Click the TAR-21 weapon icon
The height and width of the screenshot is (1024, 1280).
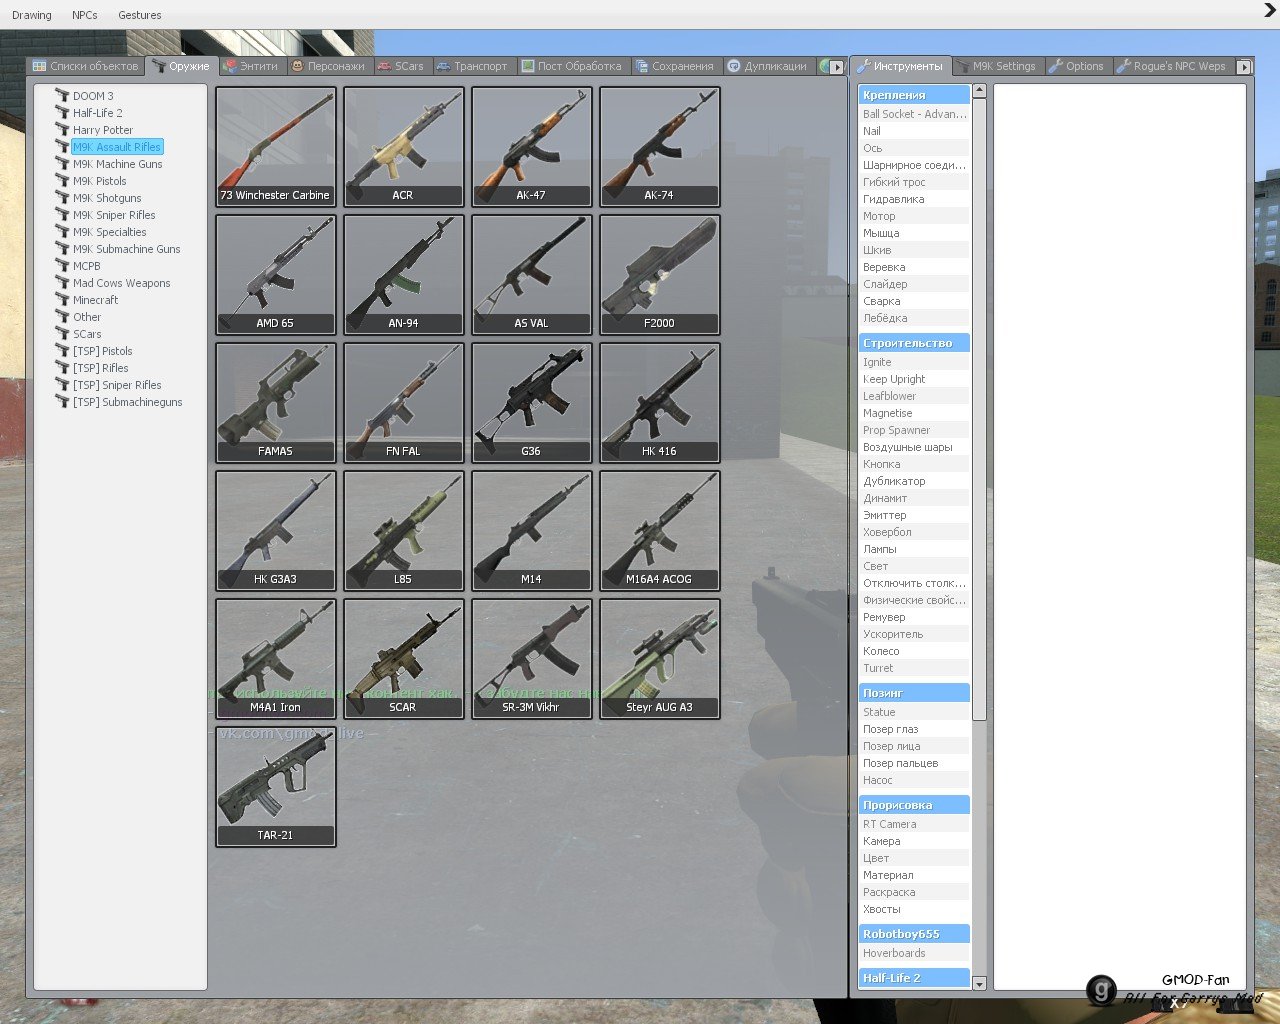point(276,786)
